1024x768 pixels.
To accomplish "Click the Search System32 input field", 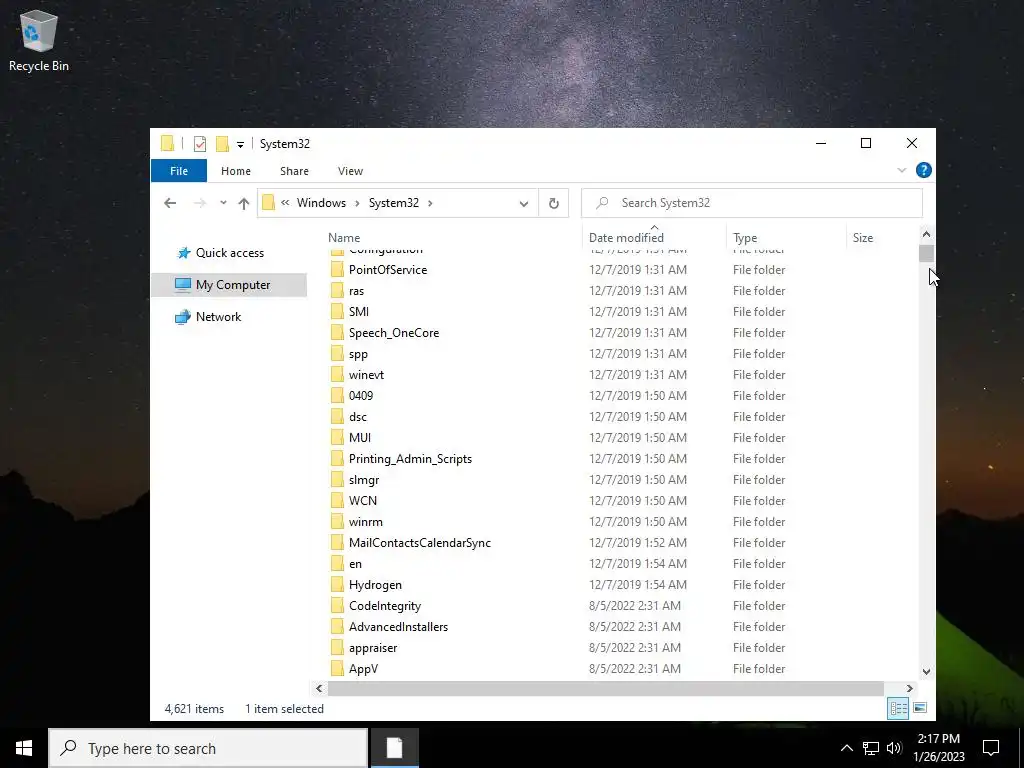I will 752,203.
